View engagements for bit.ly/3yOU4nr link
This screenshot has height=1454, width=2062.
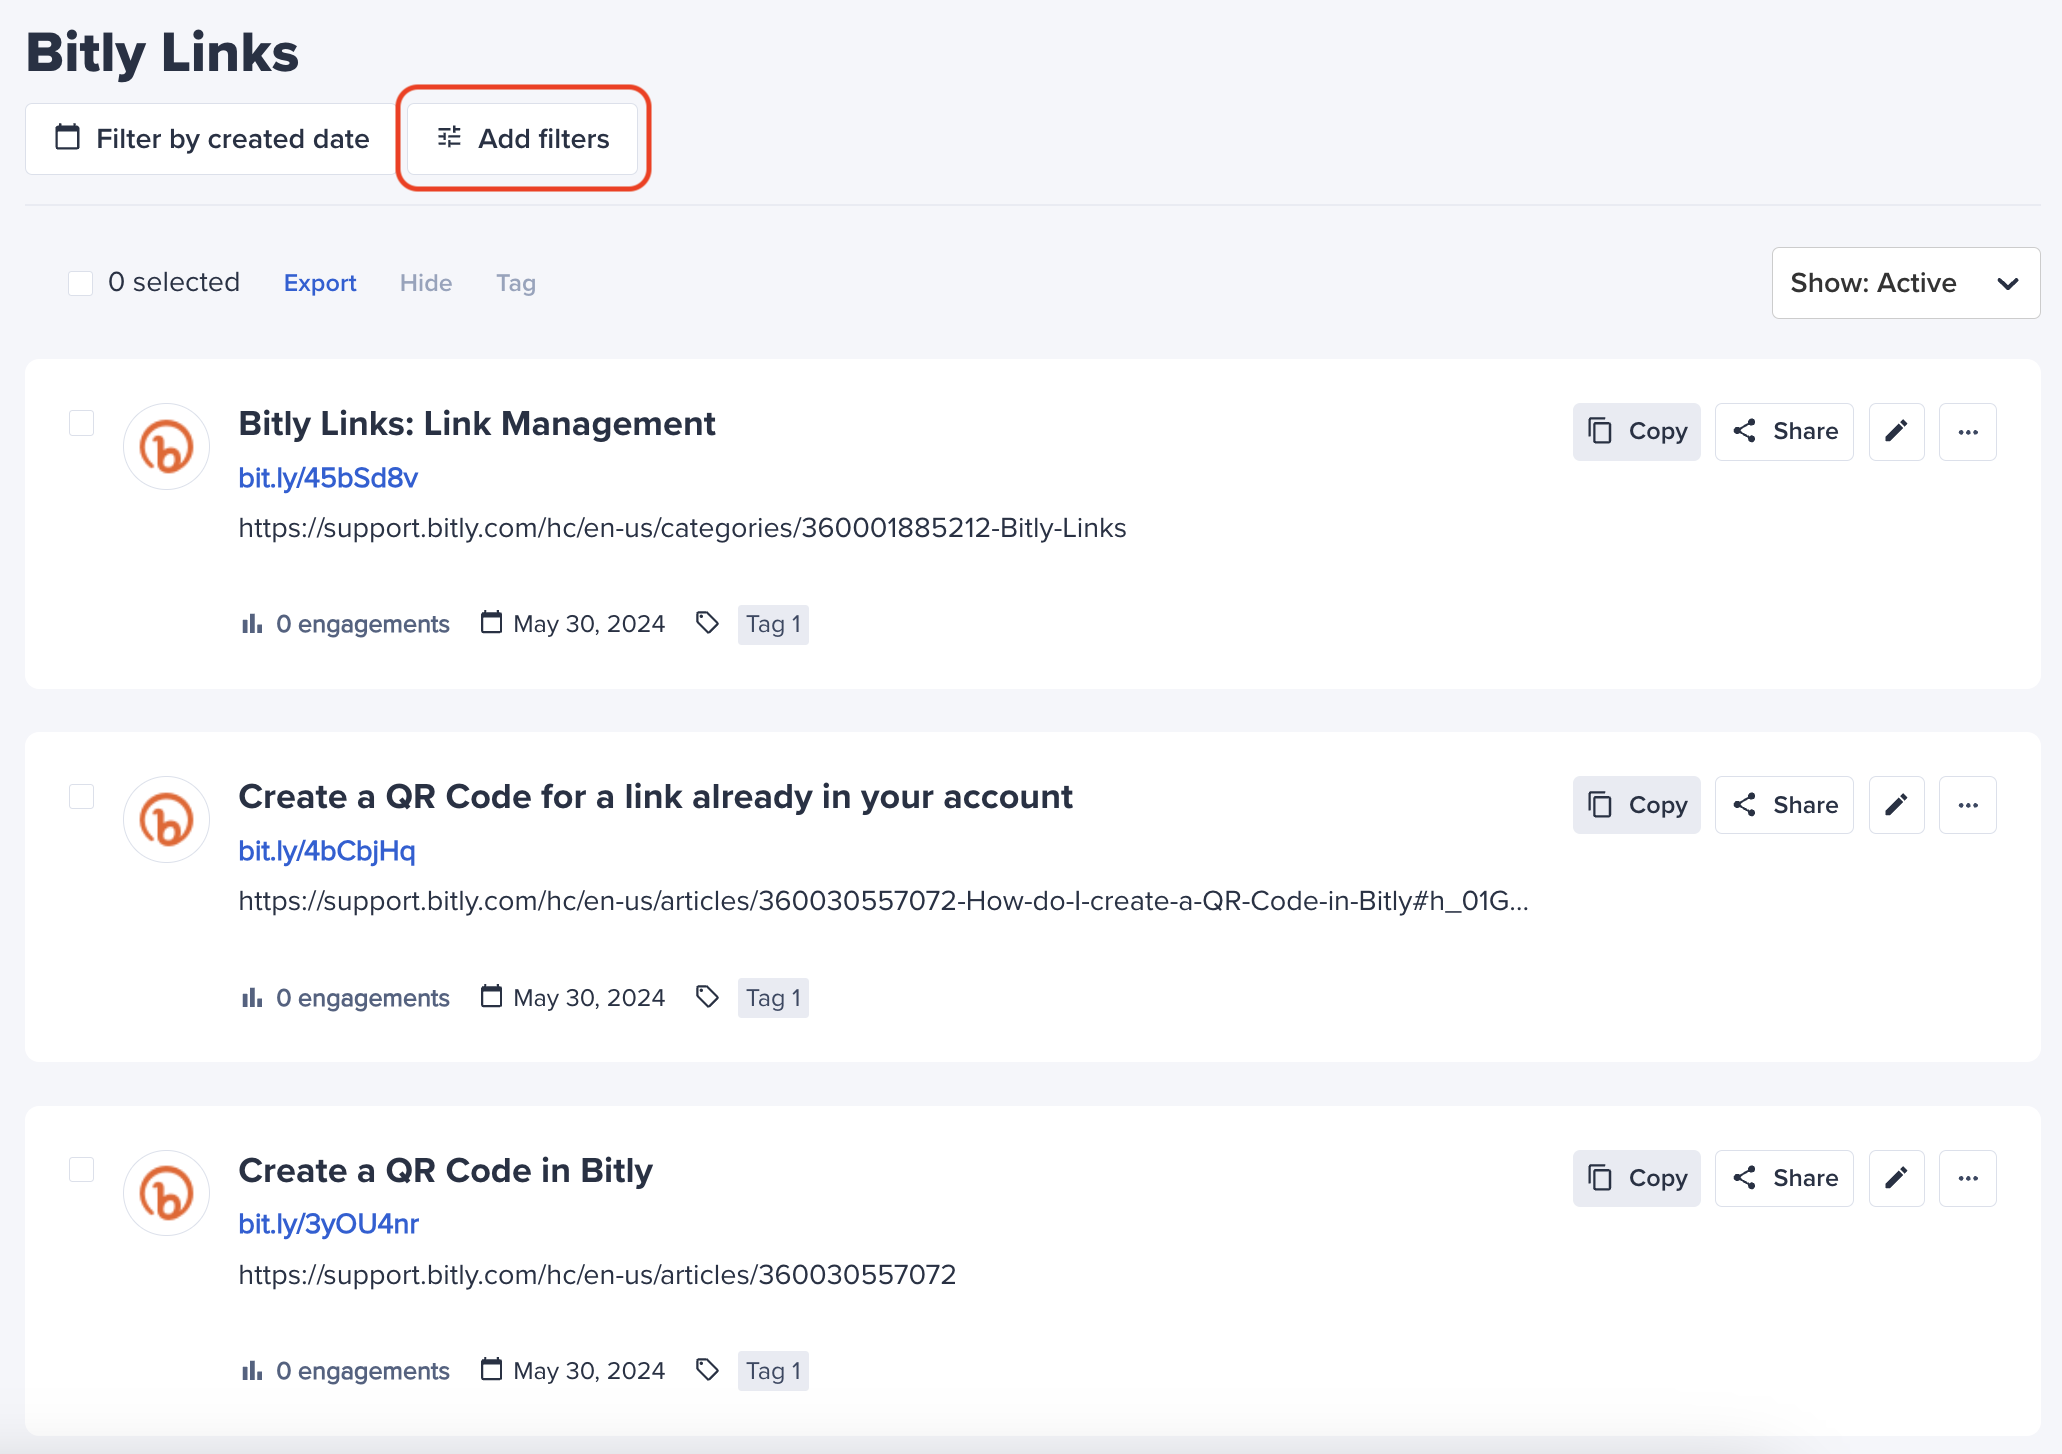coord(346,1371)
